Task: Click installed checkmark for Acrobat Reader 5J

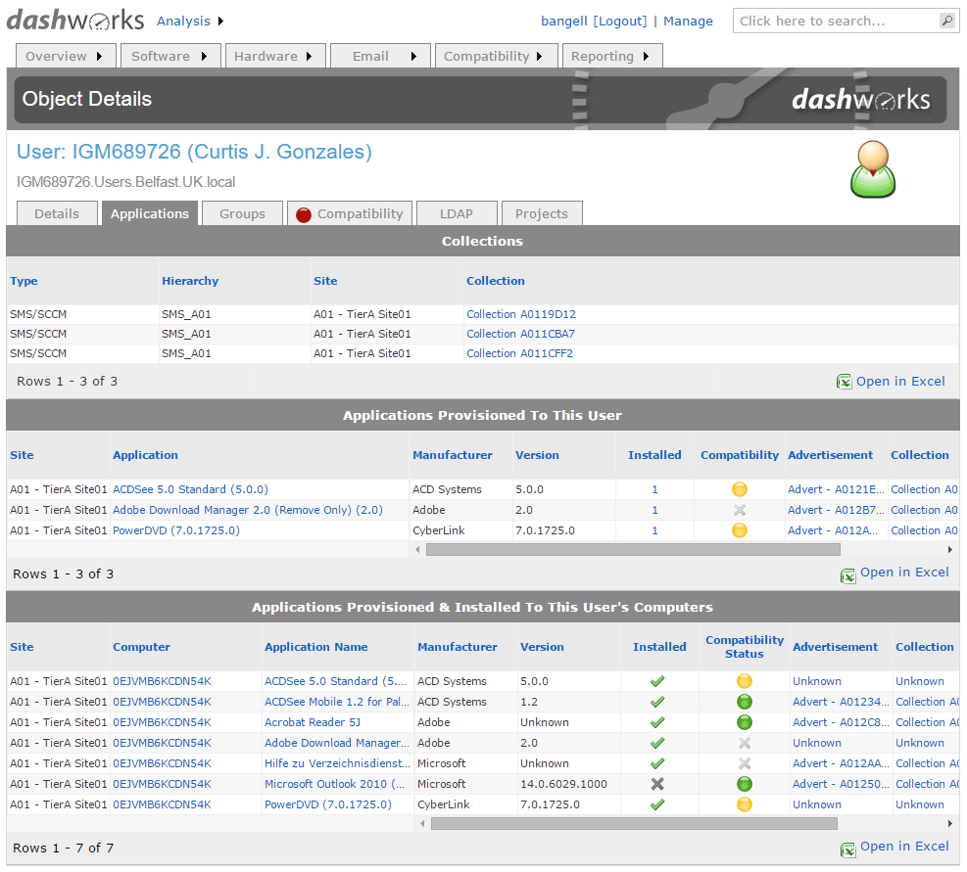Action: pos(657,722)
